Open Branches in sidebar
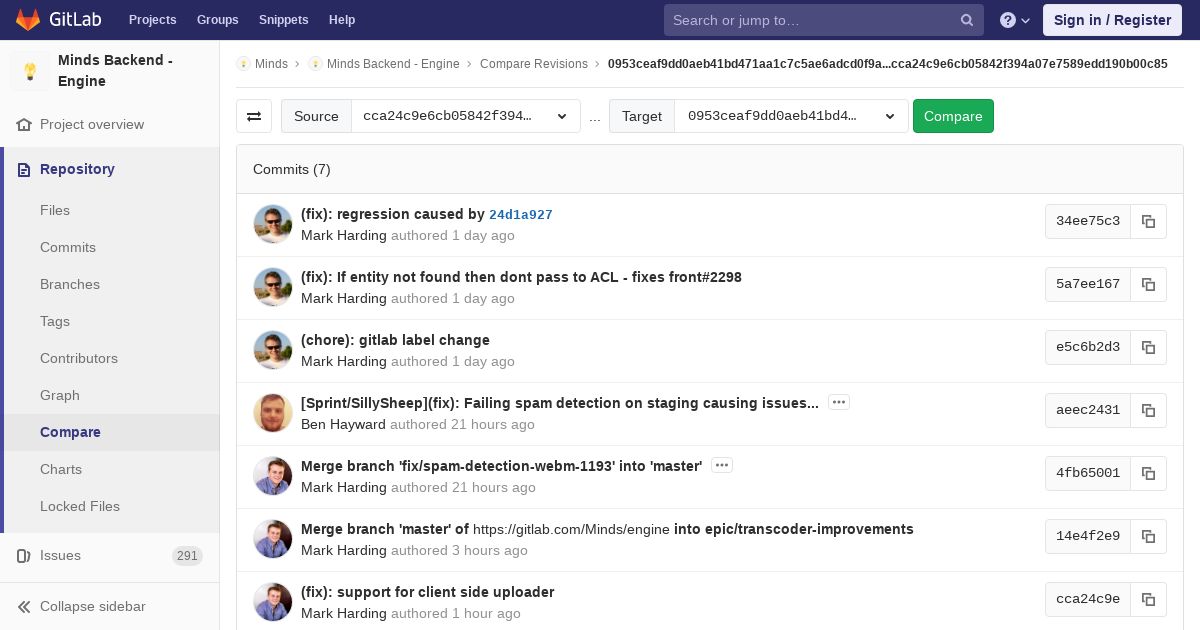Viewport: 1200px width, 630px height. 70,285
